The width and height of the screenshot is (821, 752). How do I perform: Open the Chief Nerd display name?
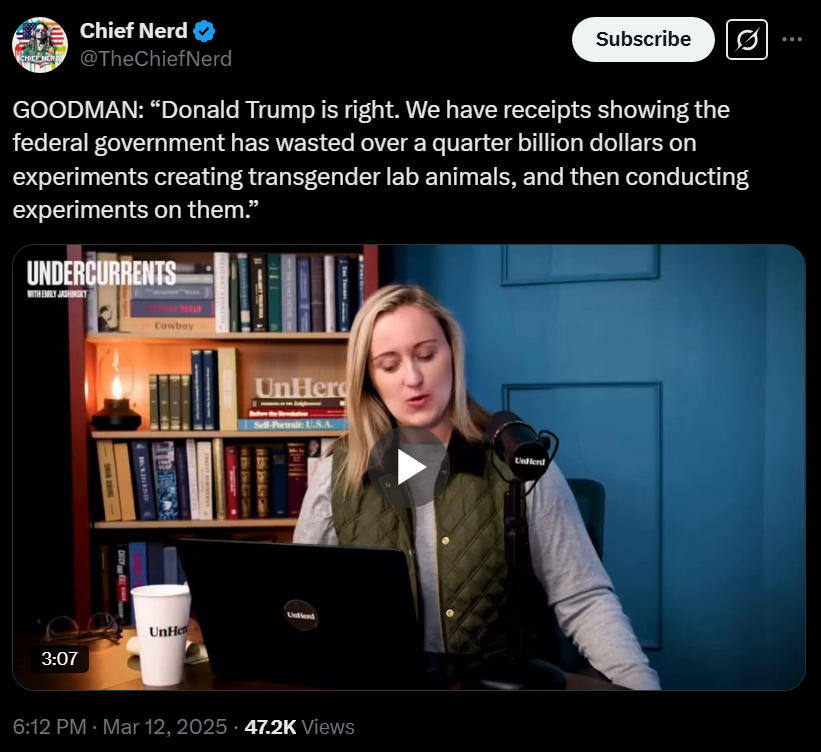pyautogui.click(x=134, y=31)
